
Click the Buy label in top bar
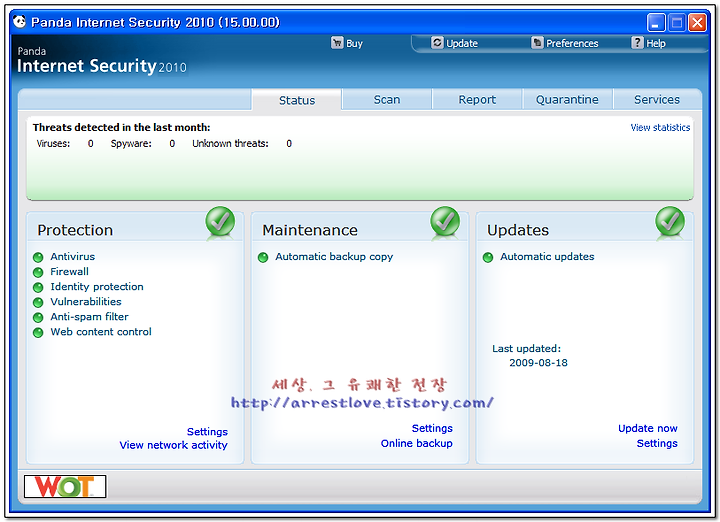tap(354, 44)
